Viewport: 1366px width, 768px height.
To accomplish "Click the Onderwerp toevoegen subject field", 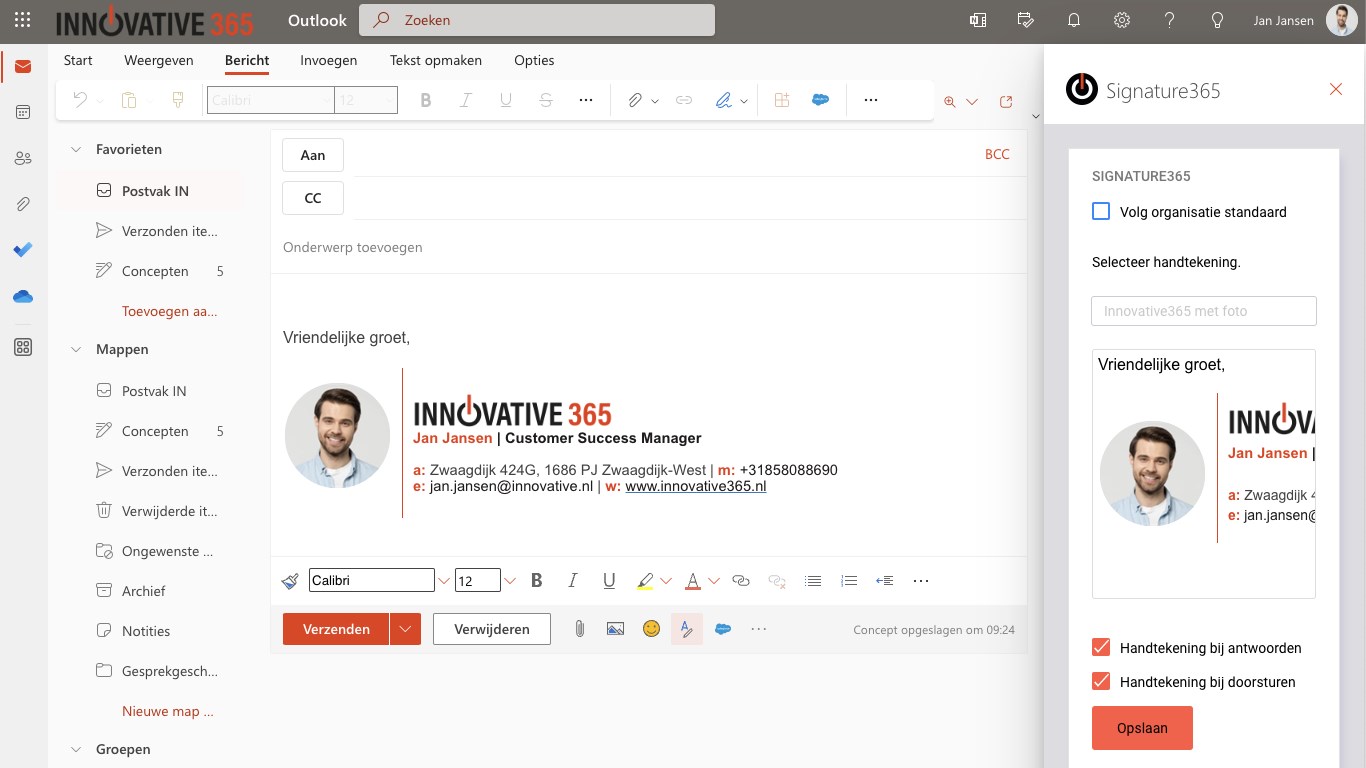I will 648,247.
